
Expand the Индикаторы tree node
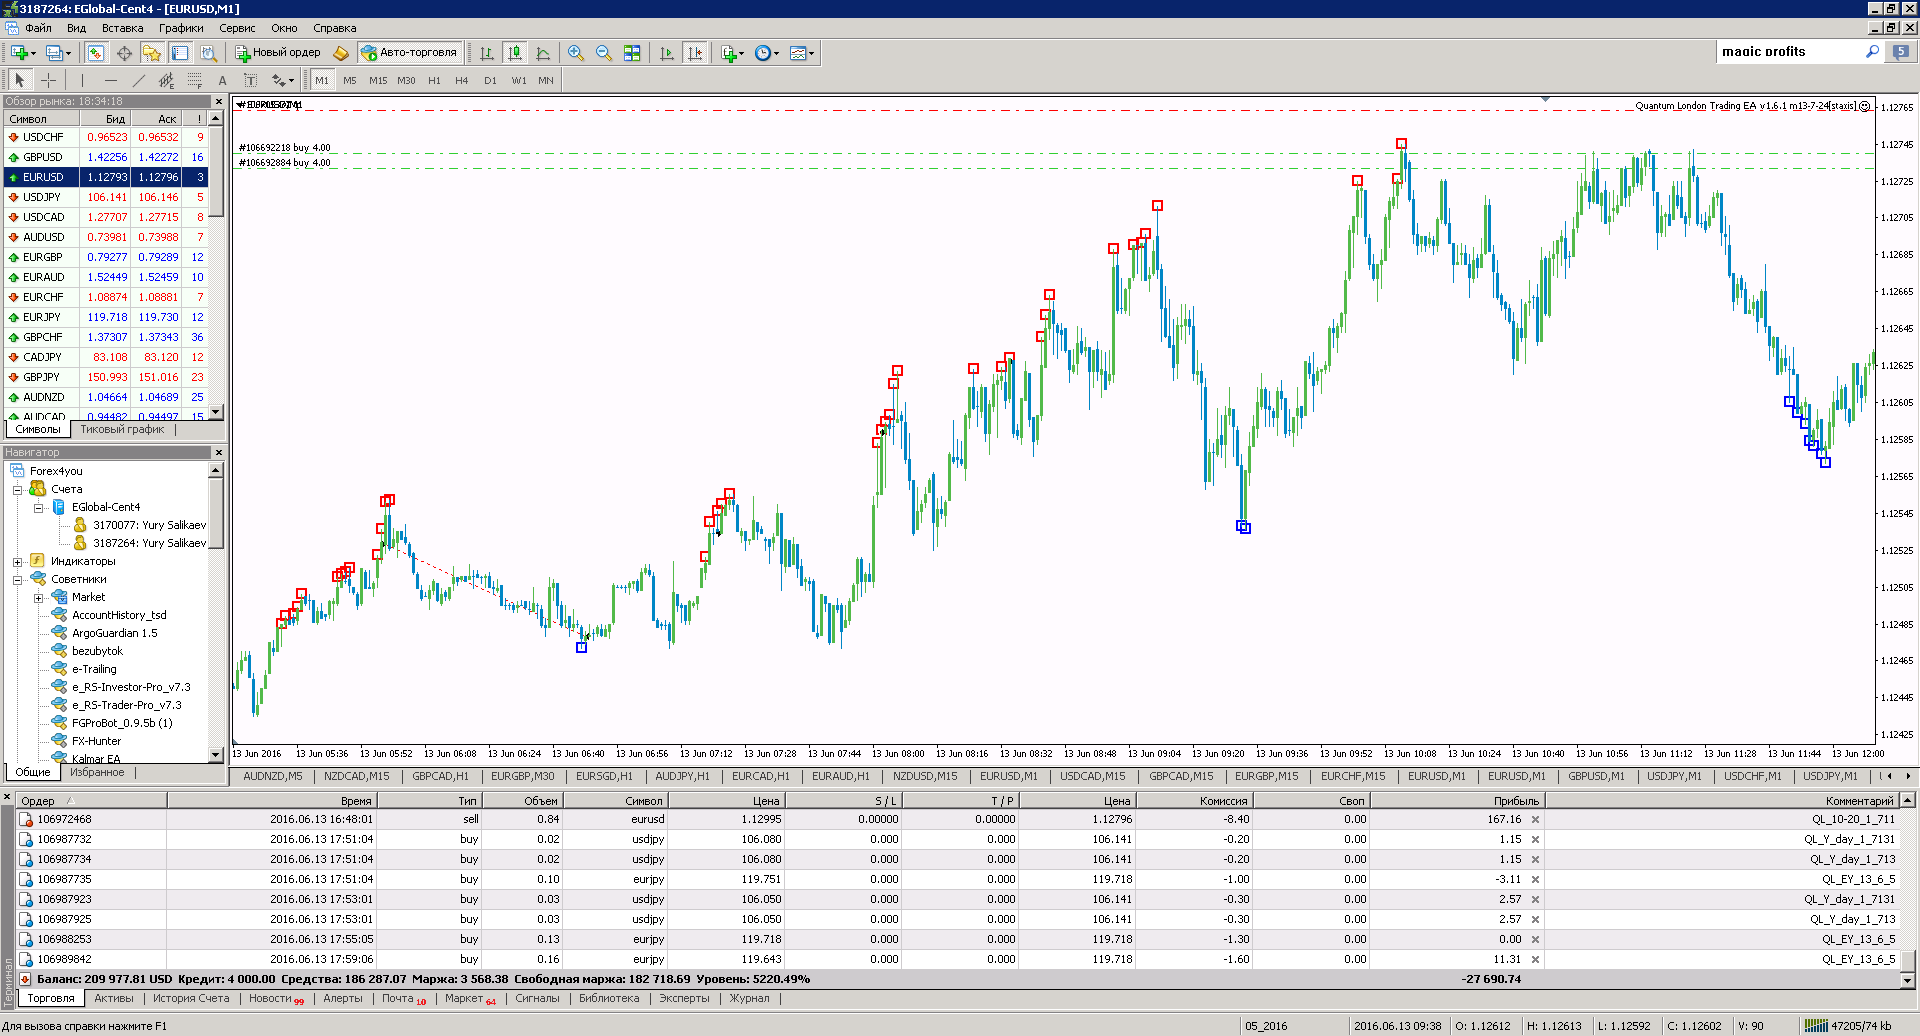[17, 562]
